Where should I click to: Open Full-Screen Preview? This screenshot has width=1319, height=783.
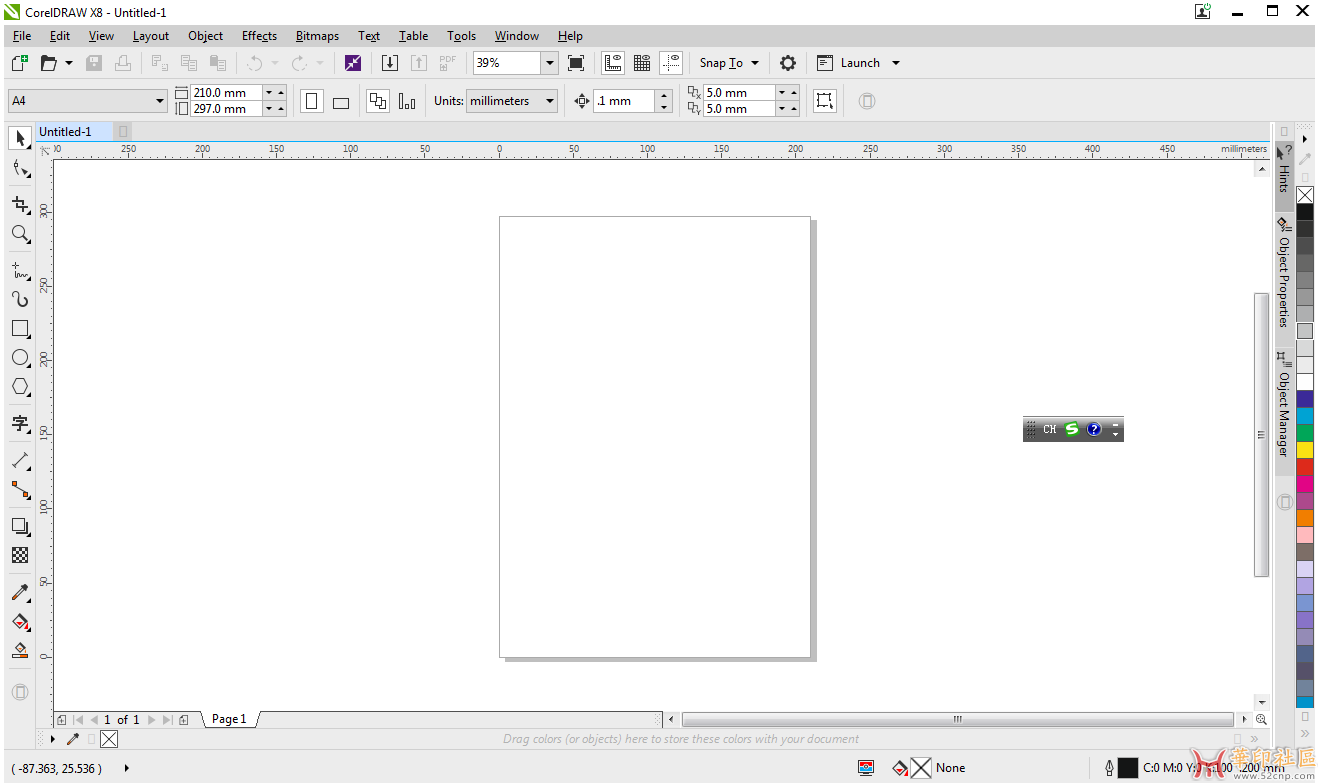click(x=576, y=63)
